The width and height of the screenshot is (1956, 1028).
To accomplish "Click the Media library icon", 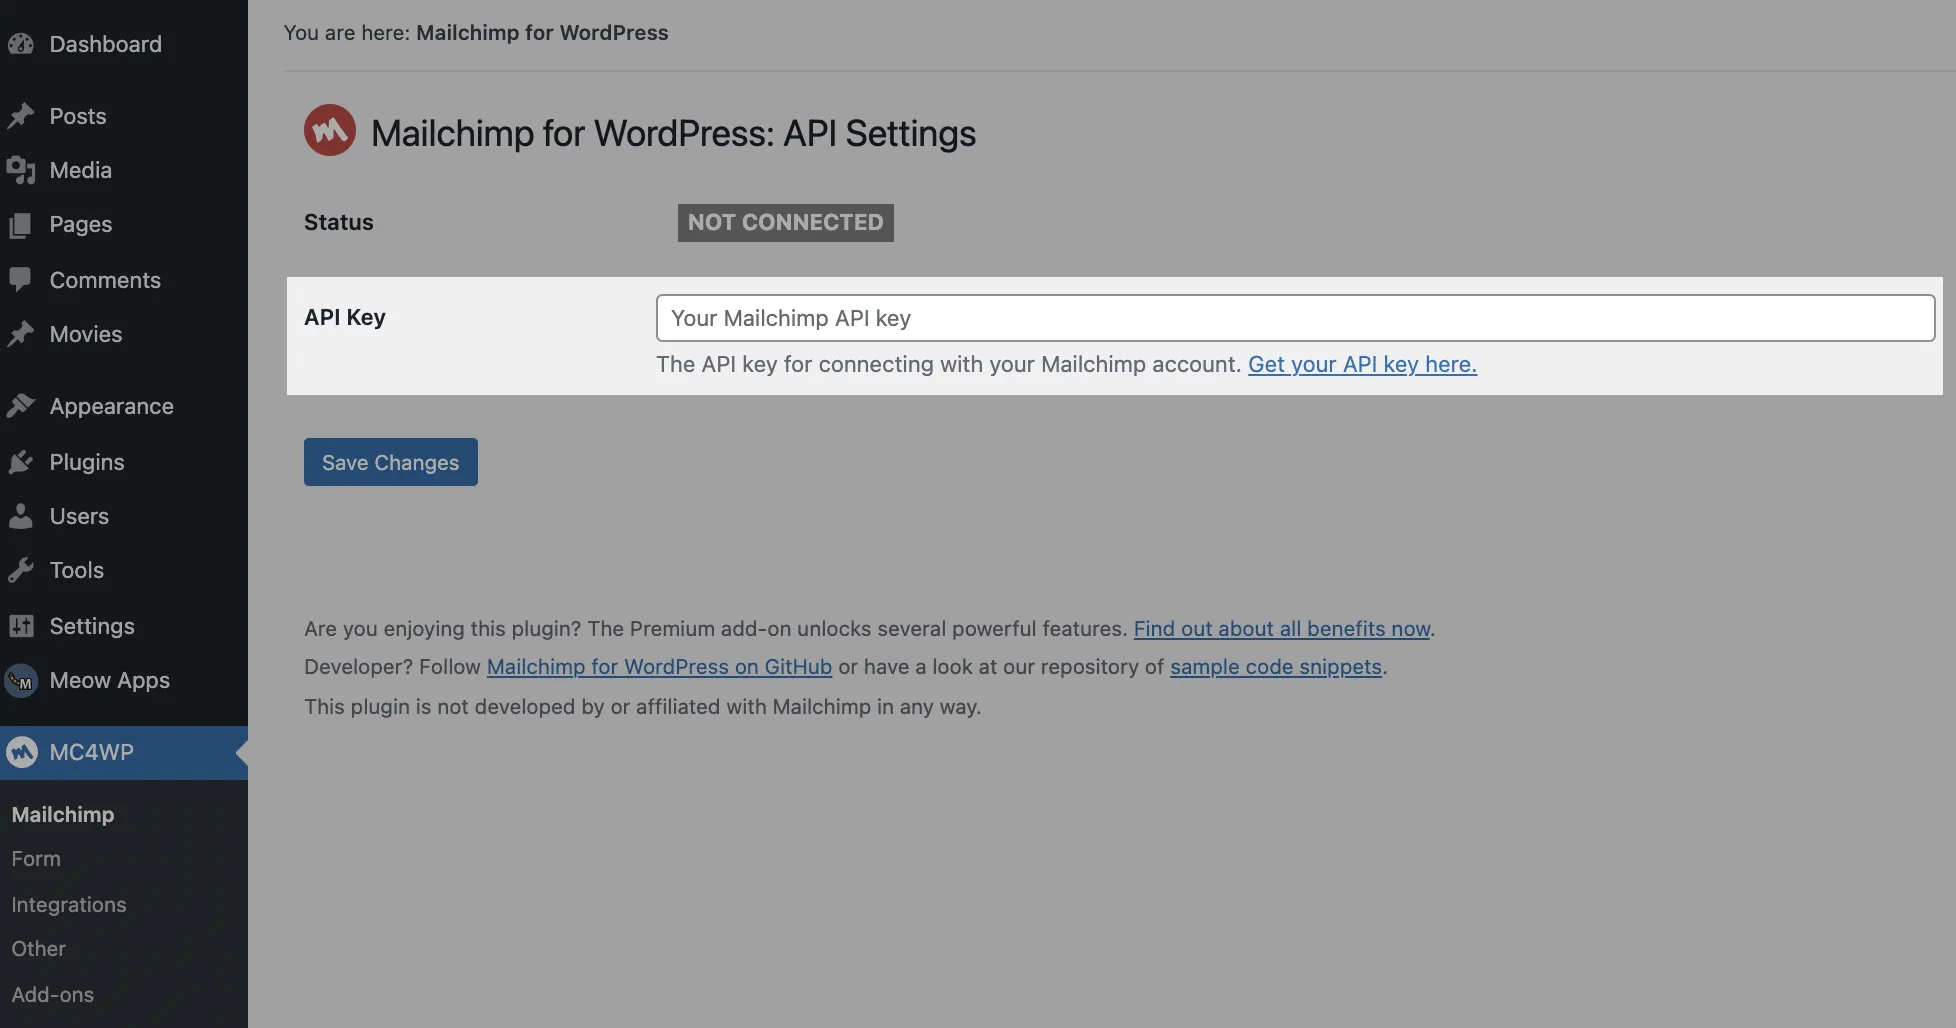I will [x=21, y=170].
